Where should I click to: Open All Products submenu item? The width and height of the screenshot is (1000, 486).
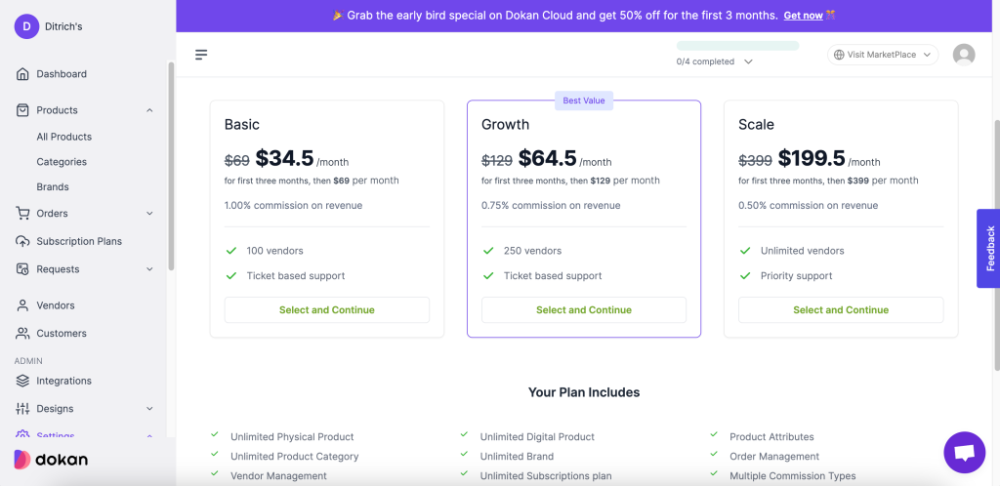click(x=64, y=137)
